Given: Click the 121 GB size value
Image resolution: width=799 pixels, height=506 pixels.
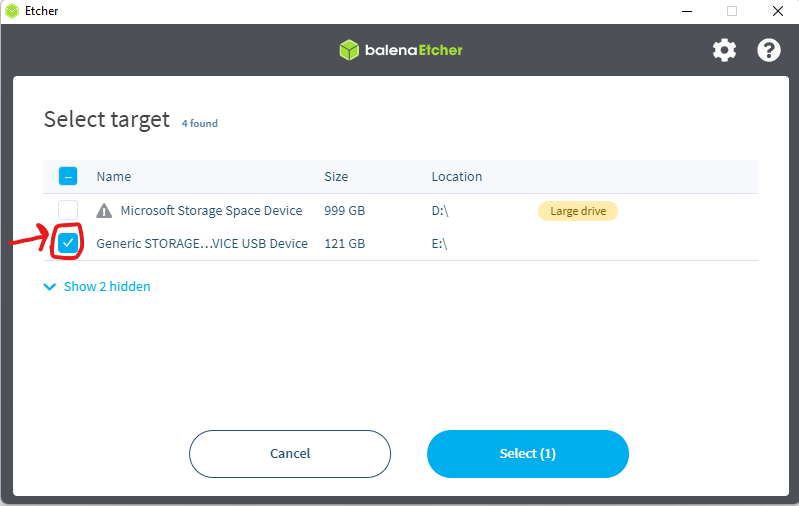Looking at the screenshot, I should pyautogui.click(x=344, y=244).
